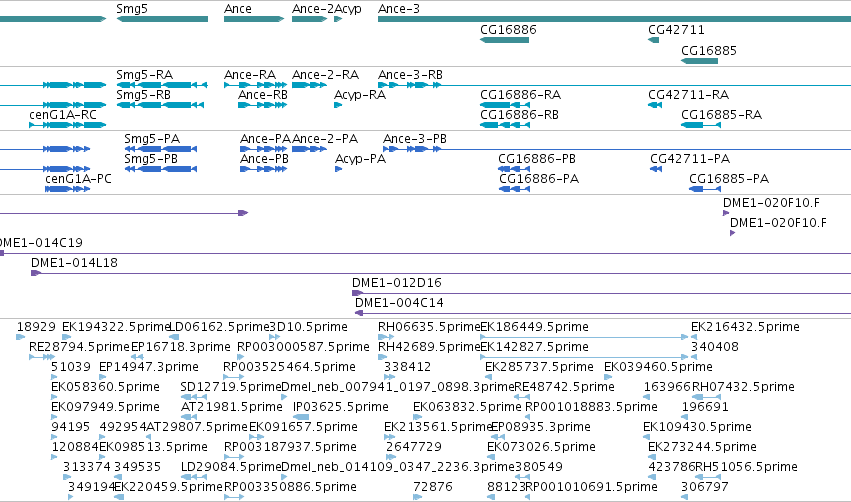Click protein Ance-PB label

click(x=264, y=158)
